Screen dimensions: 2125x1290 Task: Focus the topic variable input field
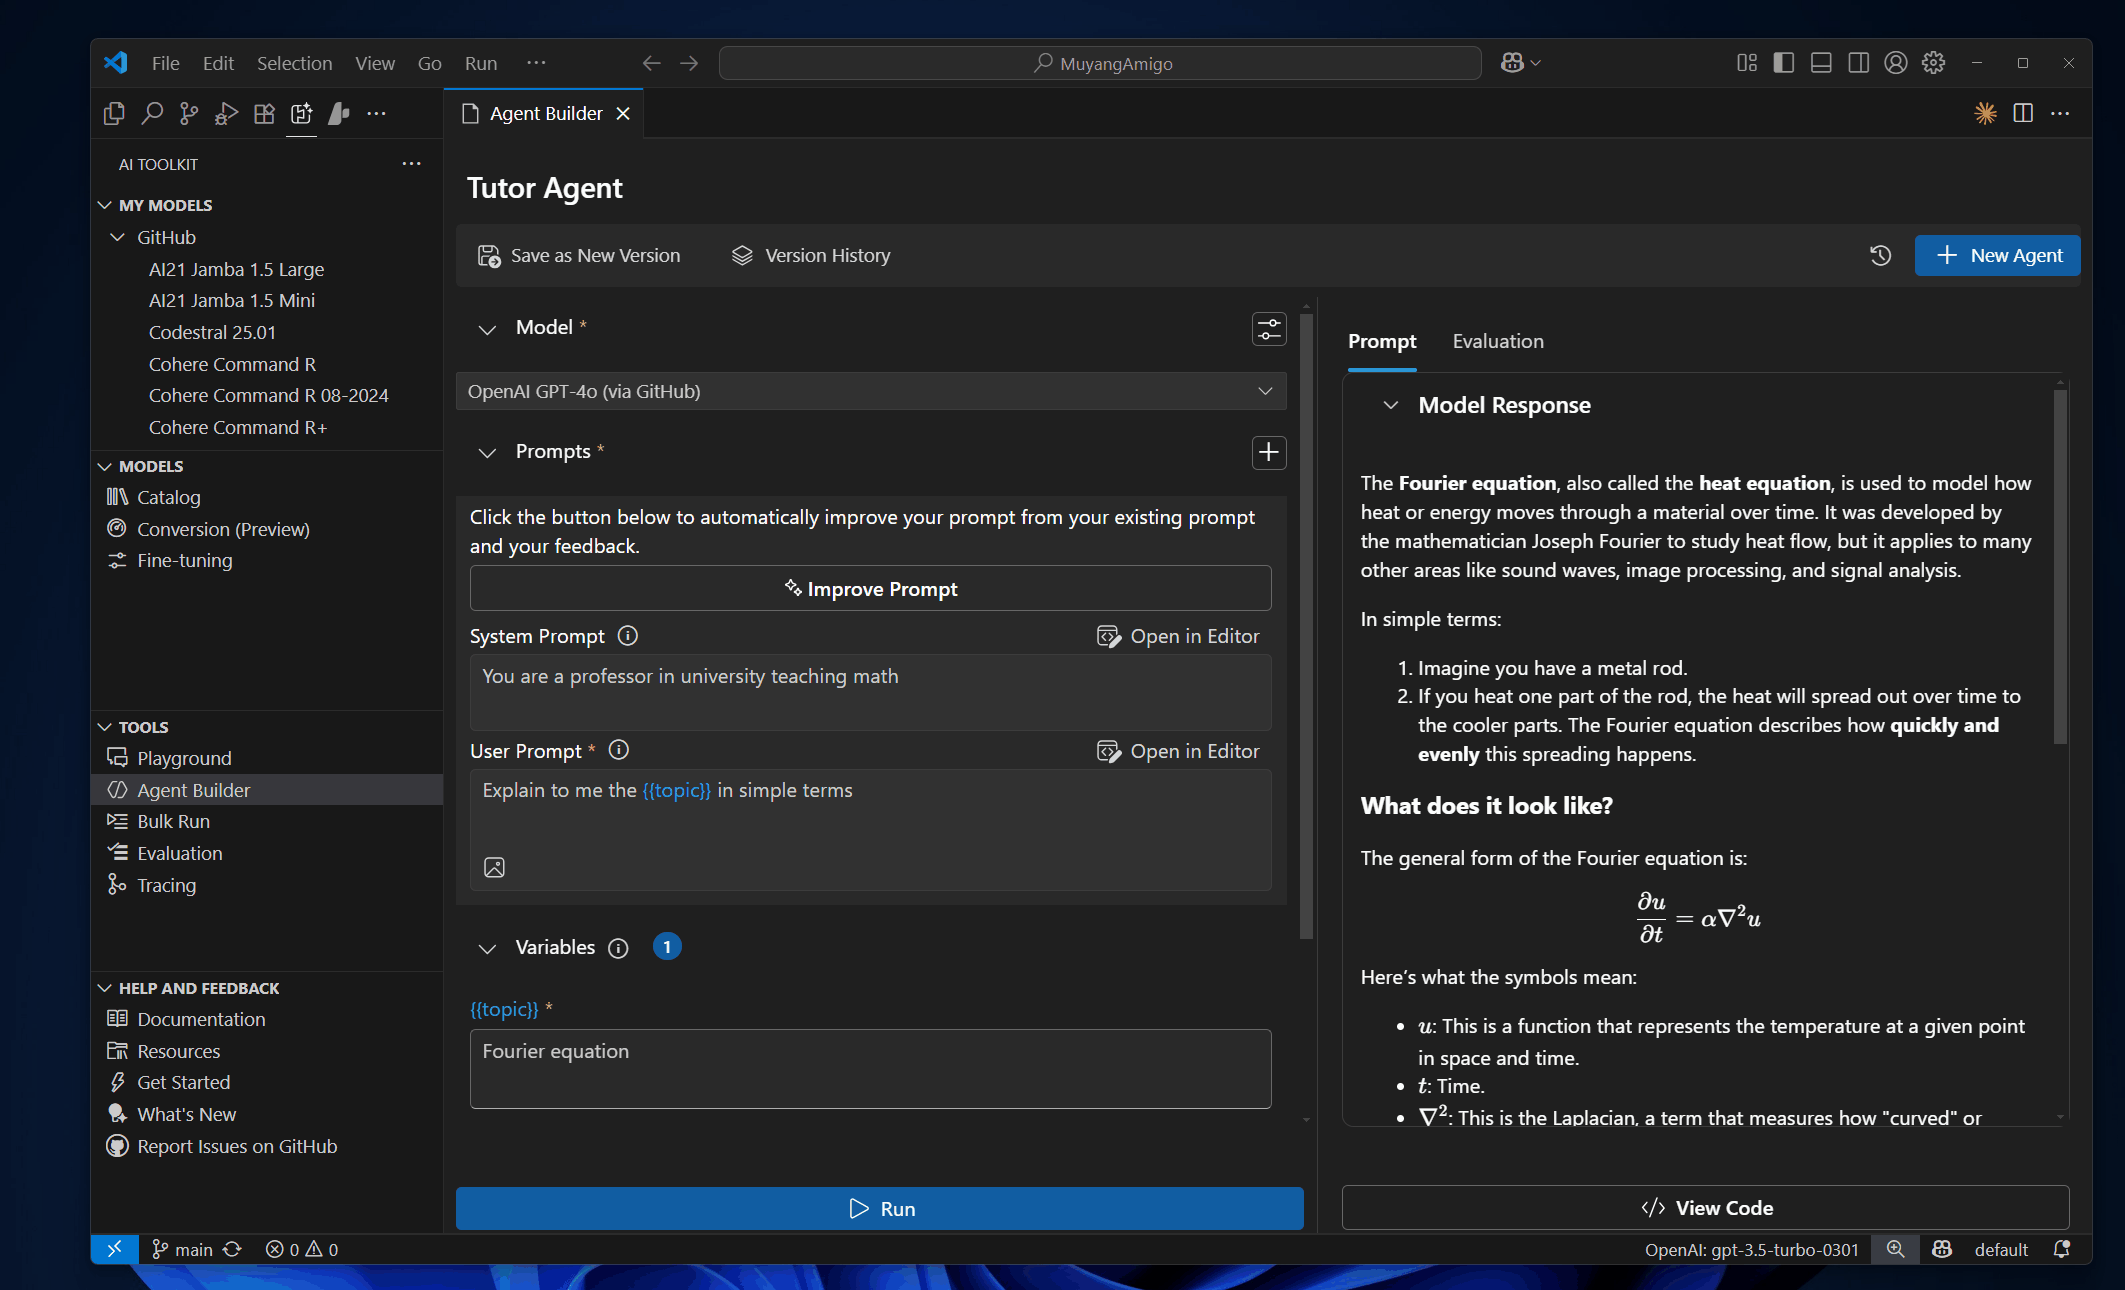tap(871, 1069)
